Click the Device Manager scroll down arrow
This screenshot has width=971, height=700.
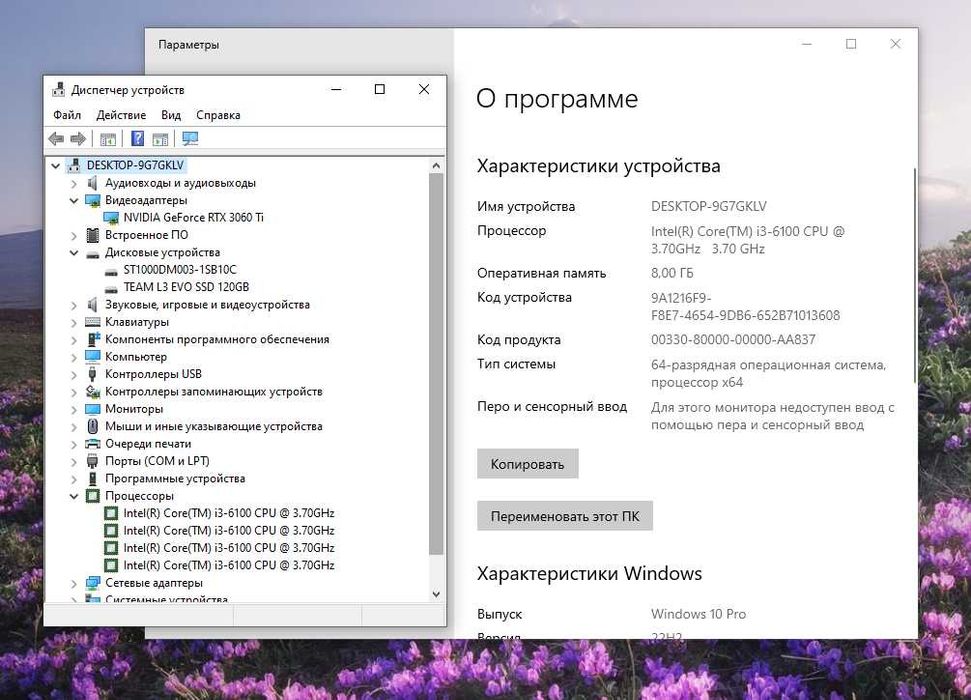436,594
